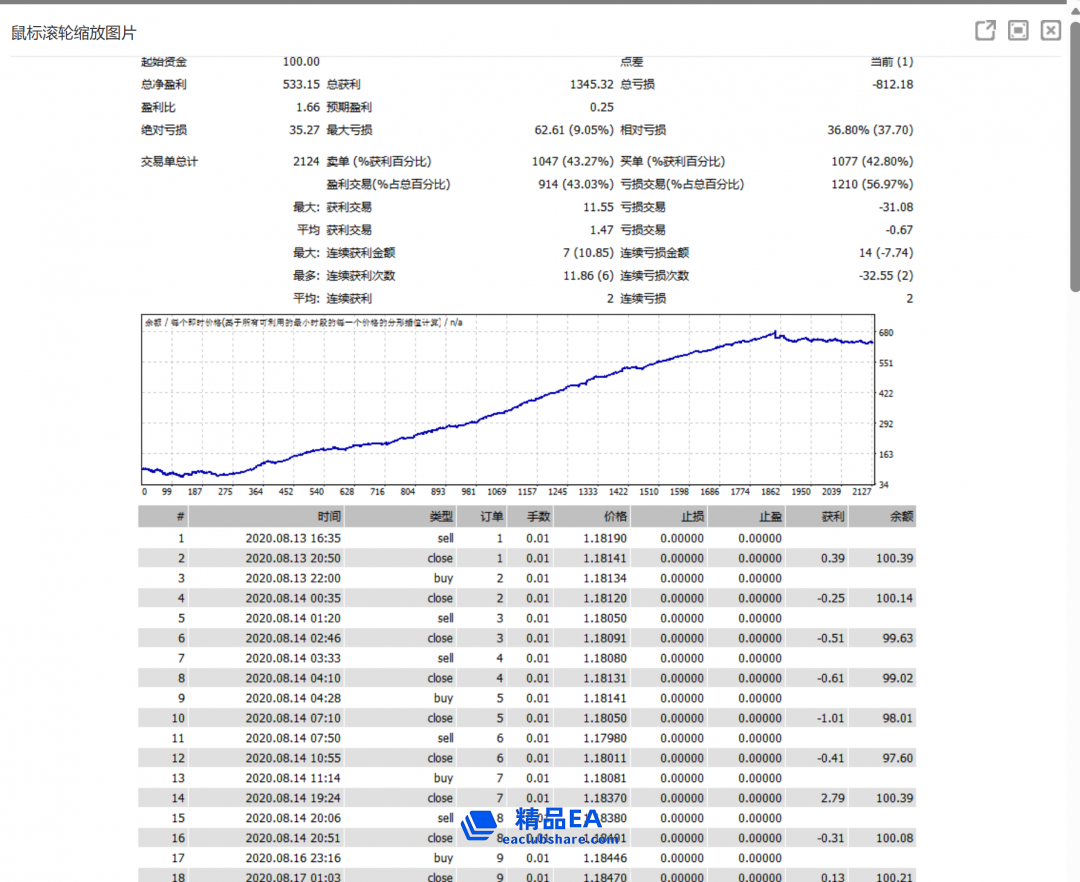
Task: Click the 交易单总计 value 2124
Action: pyautogui.click(x=305, y=161)
